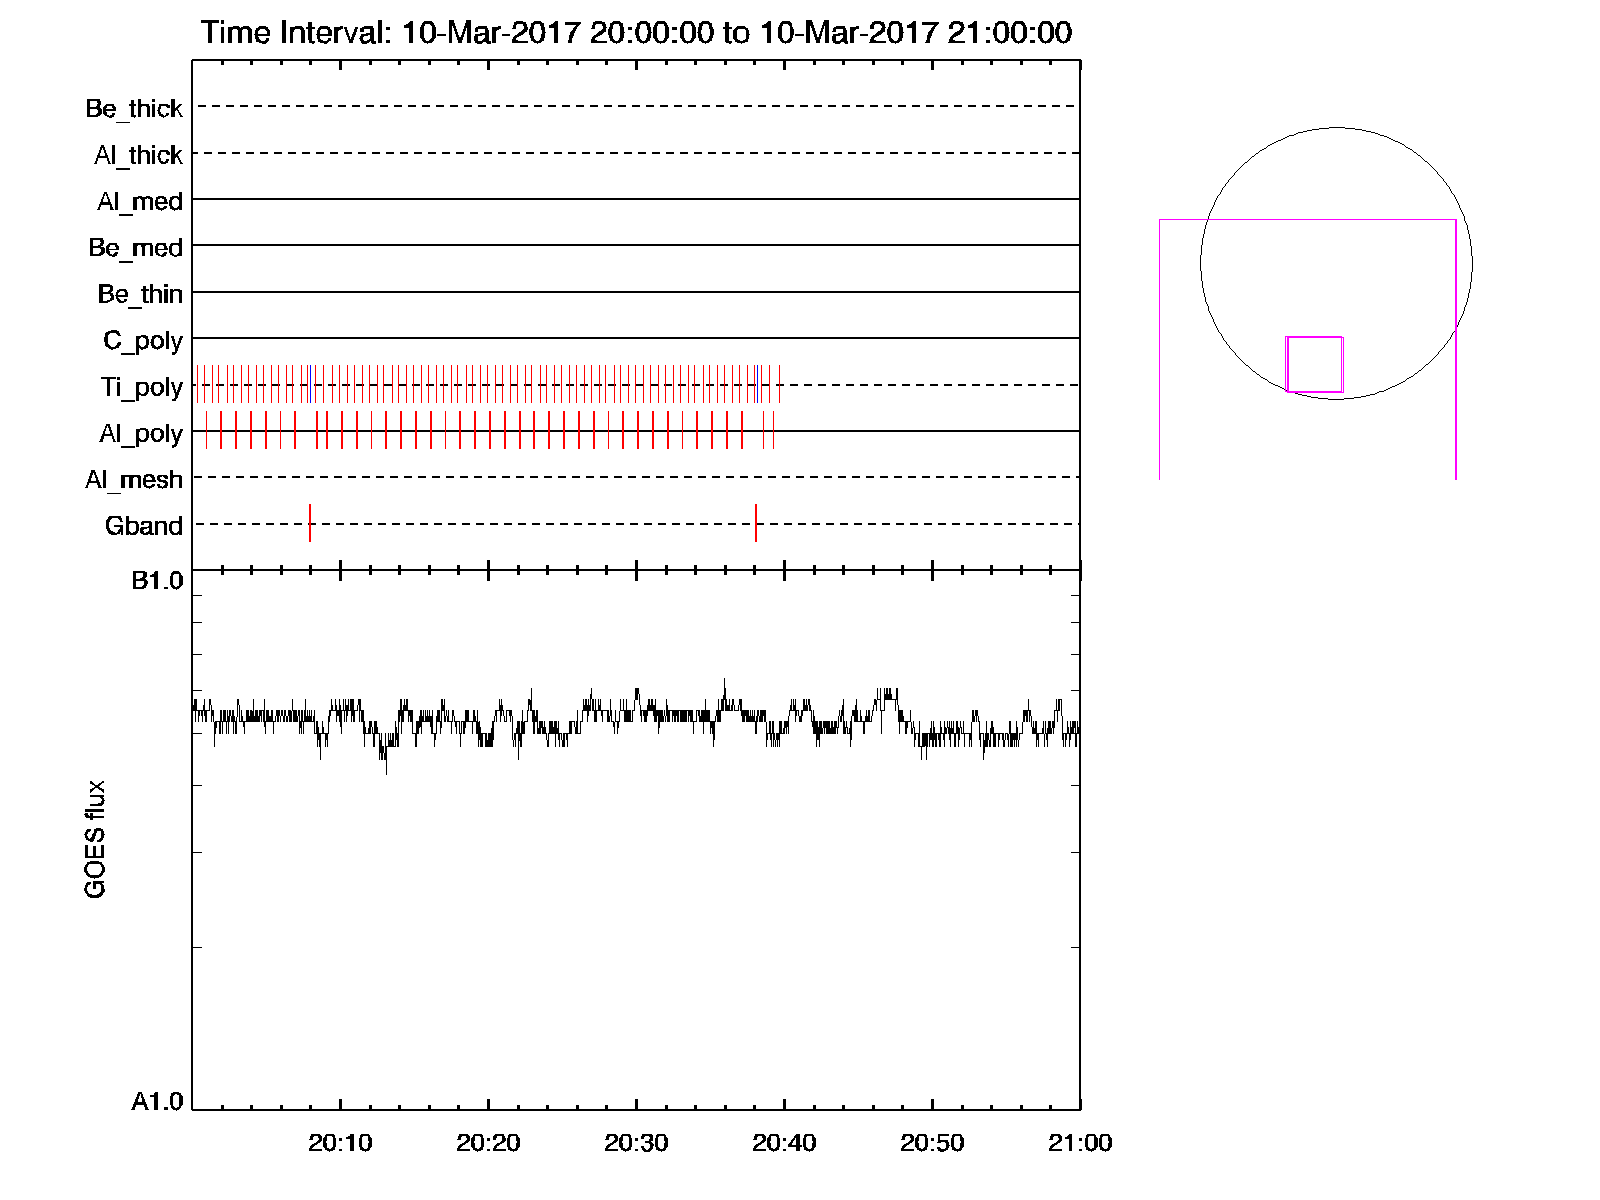Click the 20:30 time axis label
This screenshot has height=1200, width=1600.
[x=636, y=1143]
